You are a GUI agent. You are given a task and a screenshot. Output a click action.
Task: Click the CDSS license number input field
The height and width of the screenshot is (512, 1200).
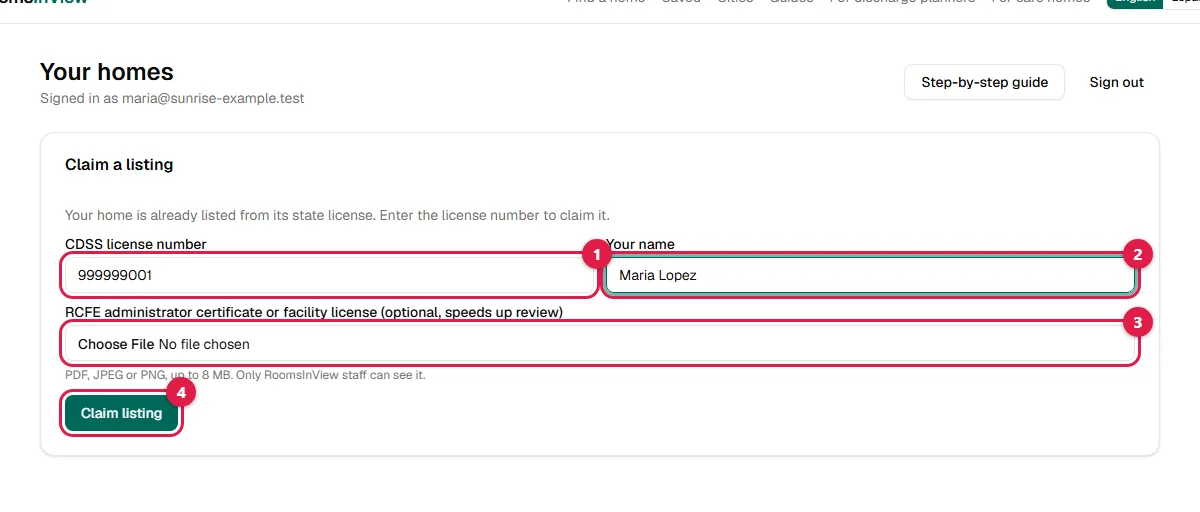pos(329,275)
